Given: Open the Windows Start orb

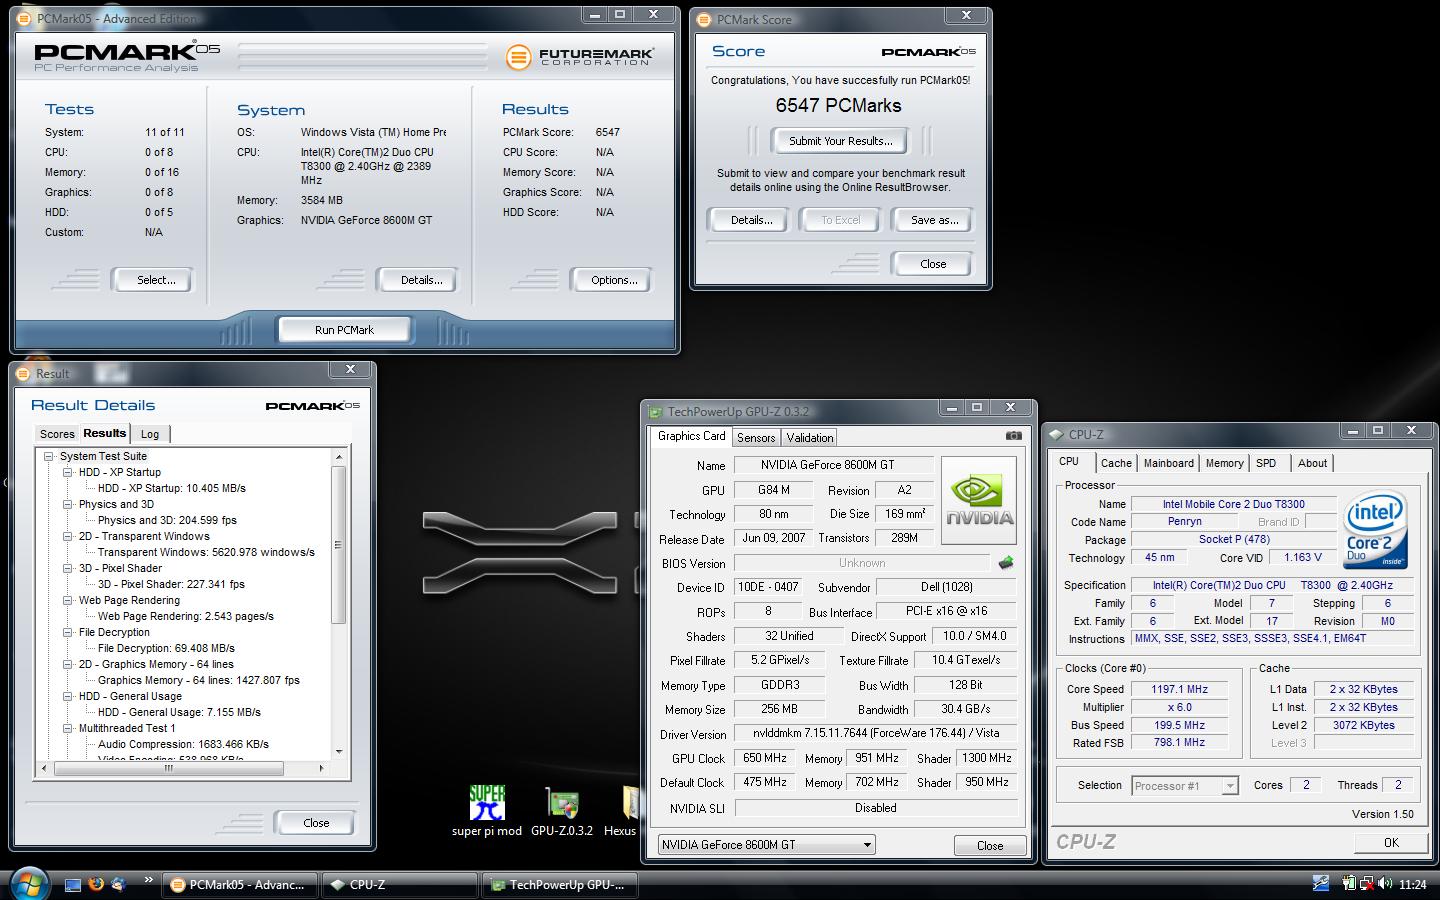Looking at the screenshot, I should tap(28, 884).
